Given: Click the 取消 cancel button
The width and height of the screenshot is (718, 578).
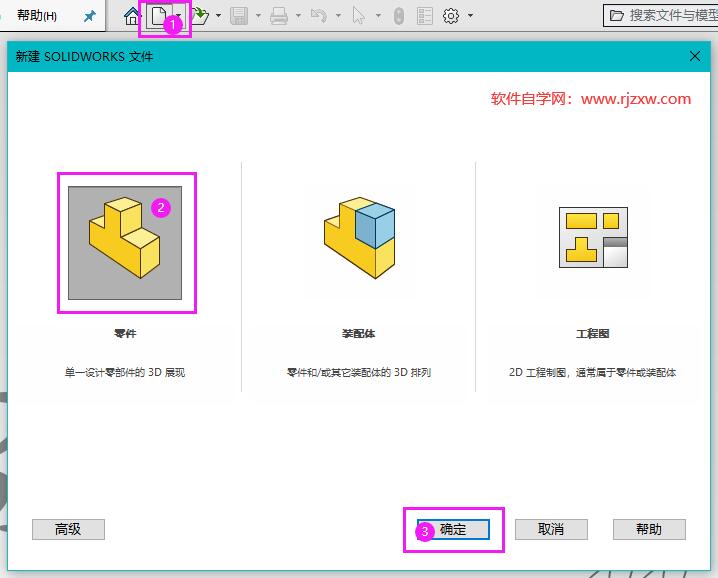Looking at the screenshot, I should [551, 529].
